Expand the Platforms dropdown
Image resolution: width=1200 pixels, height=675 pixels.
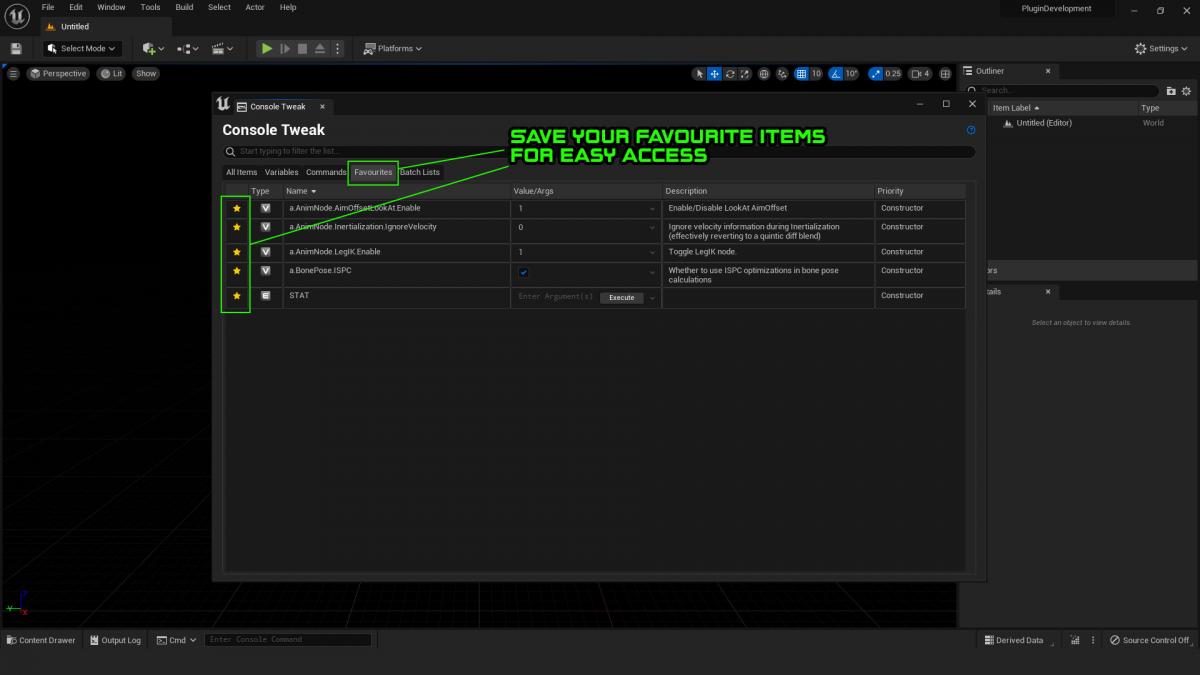[x=392, y=48]
